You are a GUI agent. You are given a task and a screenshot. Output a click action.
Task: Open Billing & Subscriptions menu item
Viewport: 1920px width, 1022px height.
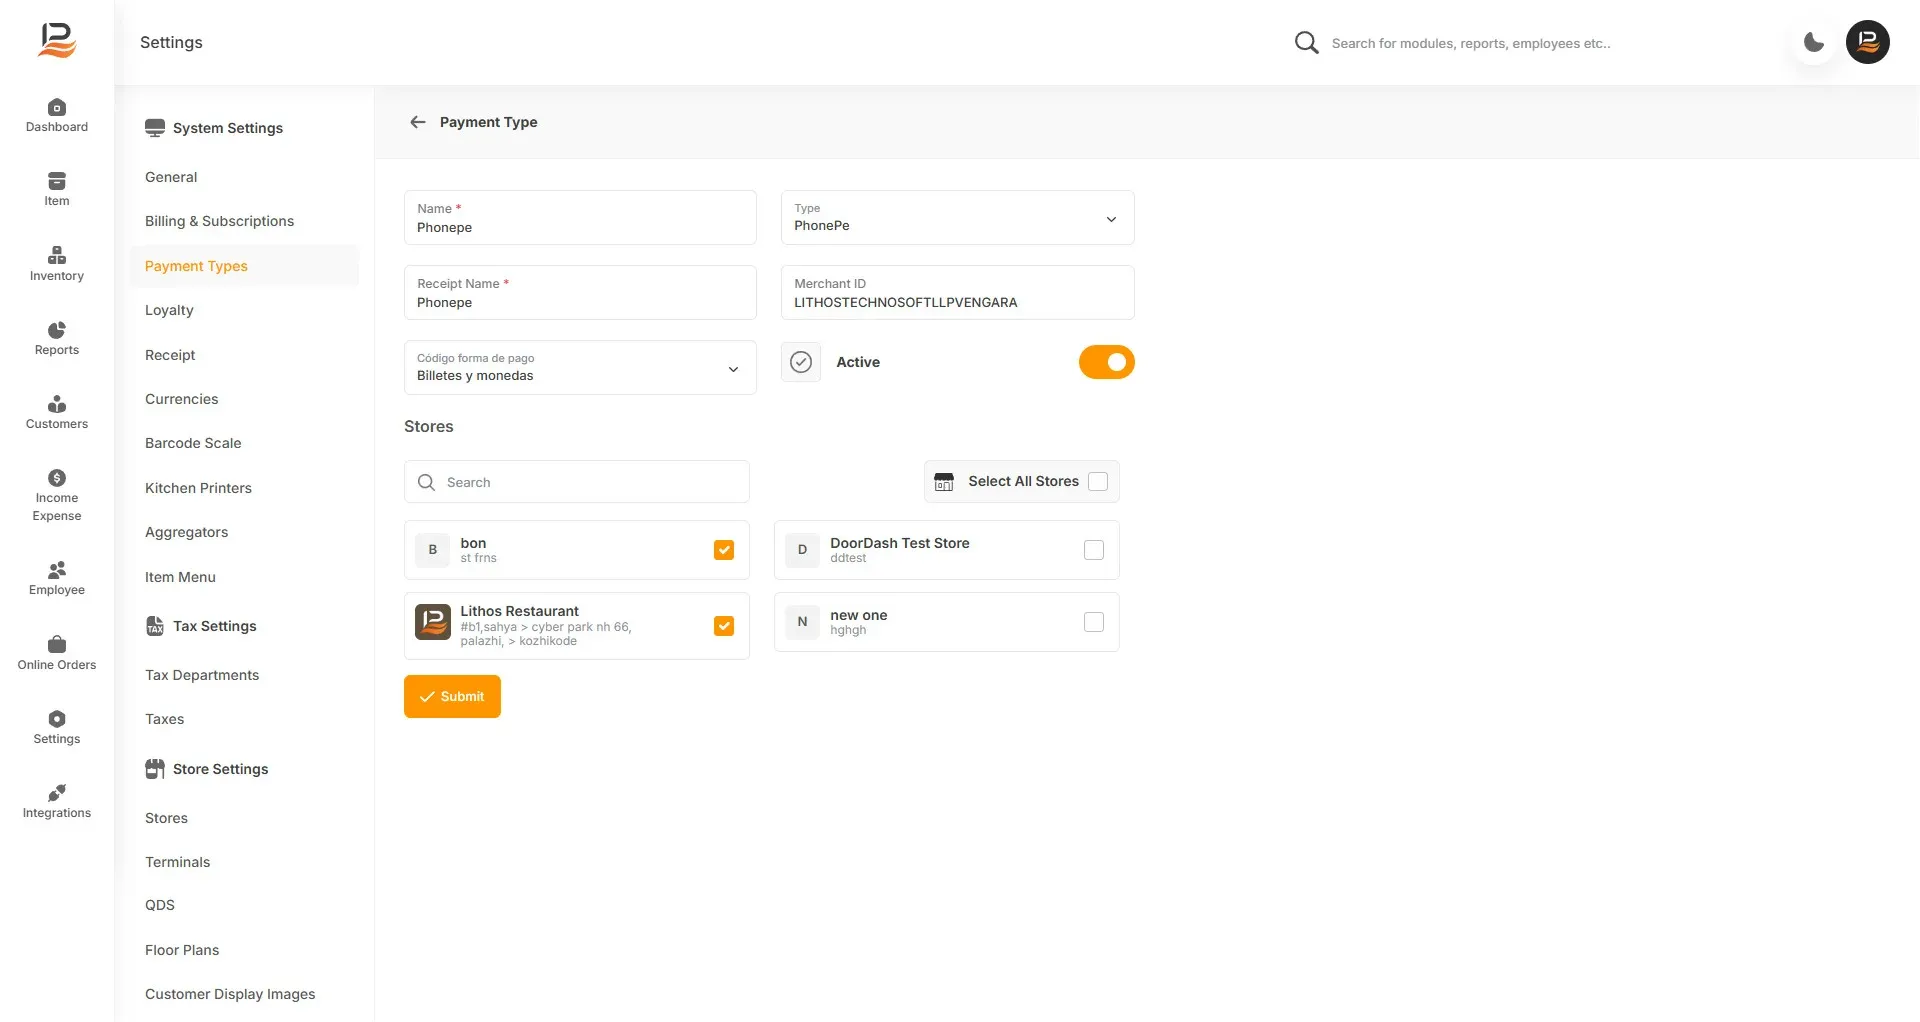pos(220,221)
